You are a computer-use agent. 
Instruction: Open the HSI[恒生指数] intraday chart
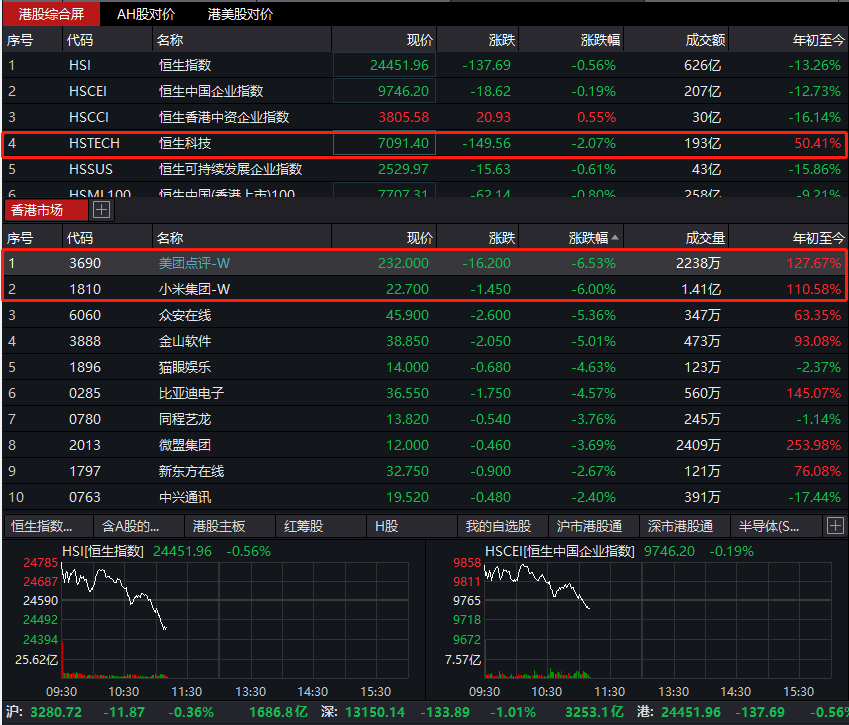pos(235,620)
